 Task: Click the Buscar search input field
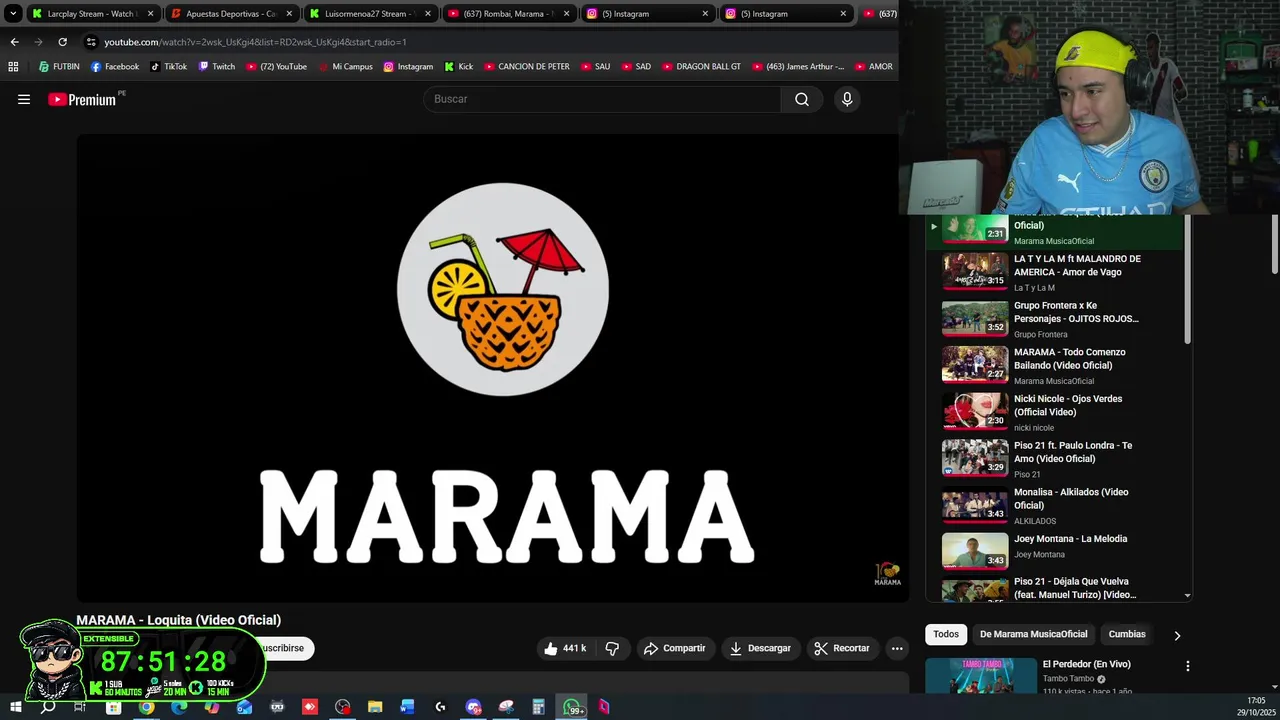click(602, 99)
